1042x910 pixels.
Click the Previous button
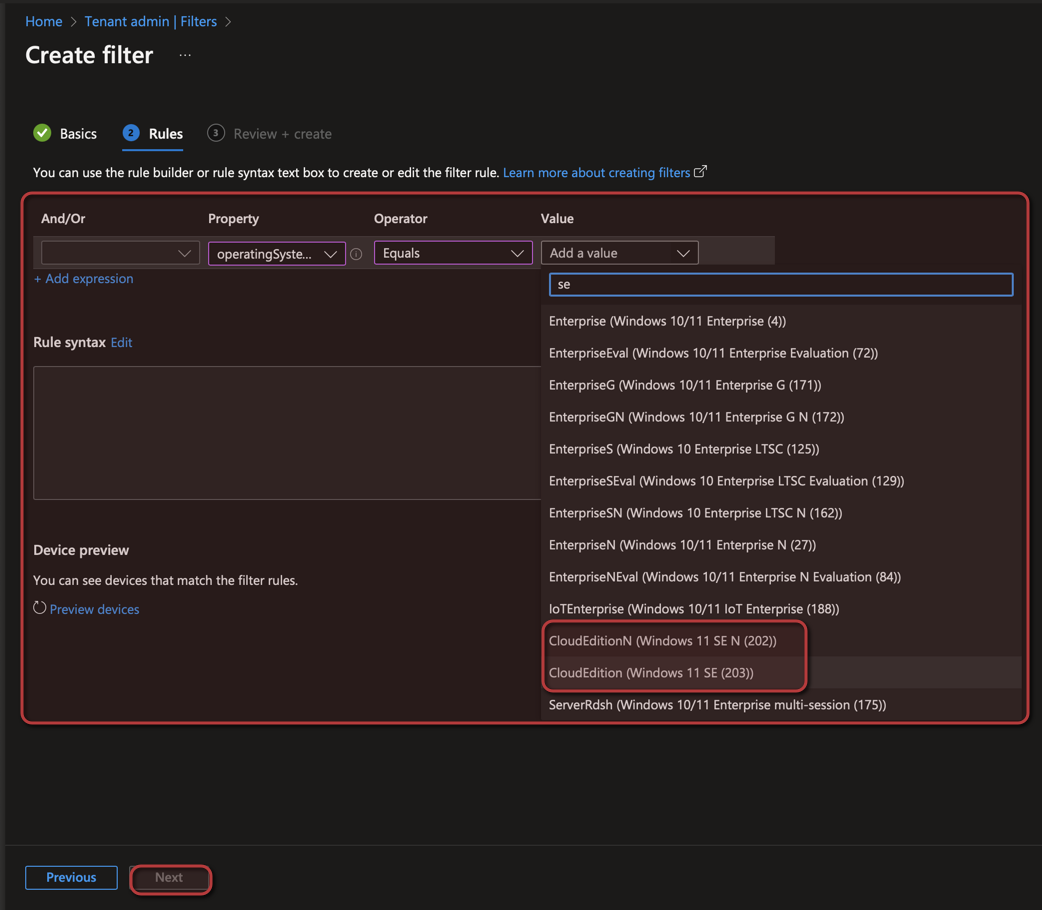(71, 877)
